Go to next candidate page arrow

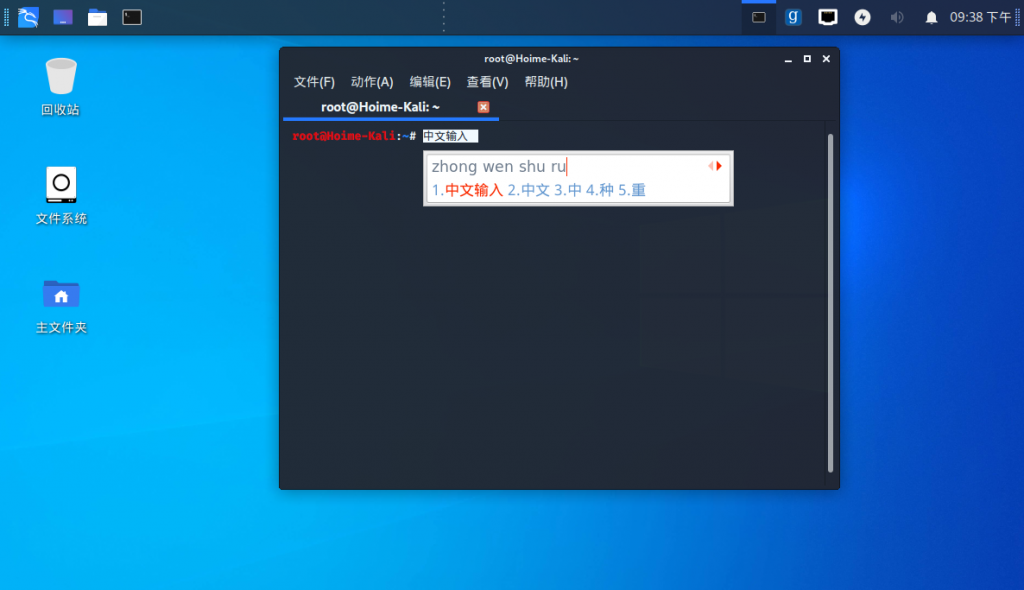pyautogui.click(x=719, y=166)
